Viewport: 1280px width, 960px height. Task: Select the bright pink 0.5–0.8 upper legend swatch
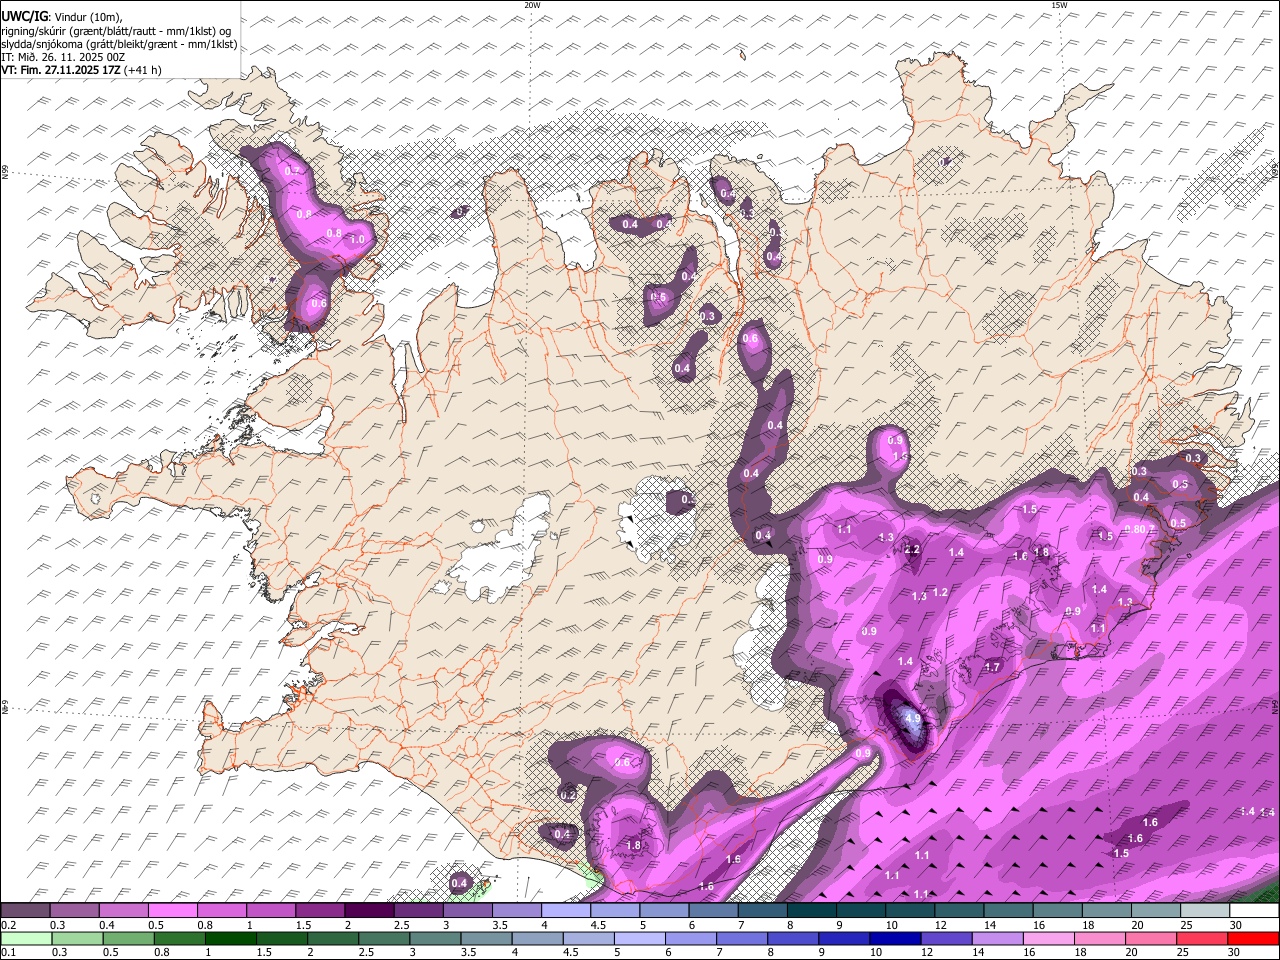coord(172,911)
